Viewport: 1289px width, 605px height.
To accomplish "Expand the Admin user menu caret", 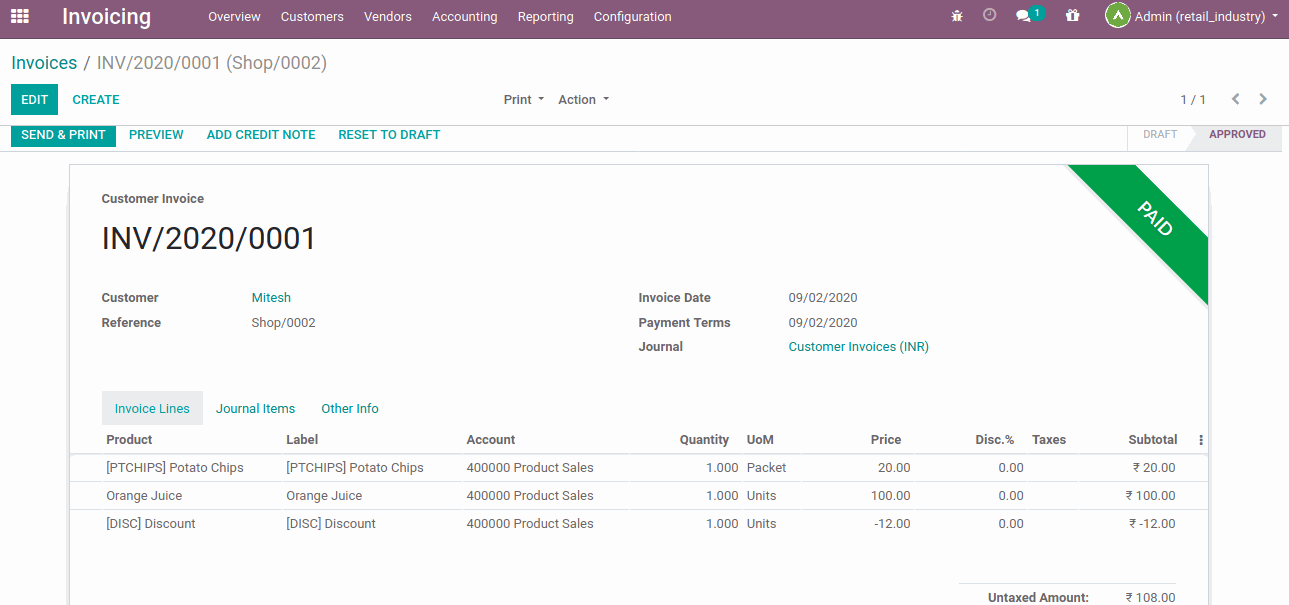I will tap(1273, 16).
